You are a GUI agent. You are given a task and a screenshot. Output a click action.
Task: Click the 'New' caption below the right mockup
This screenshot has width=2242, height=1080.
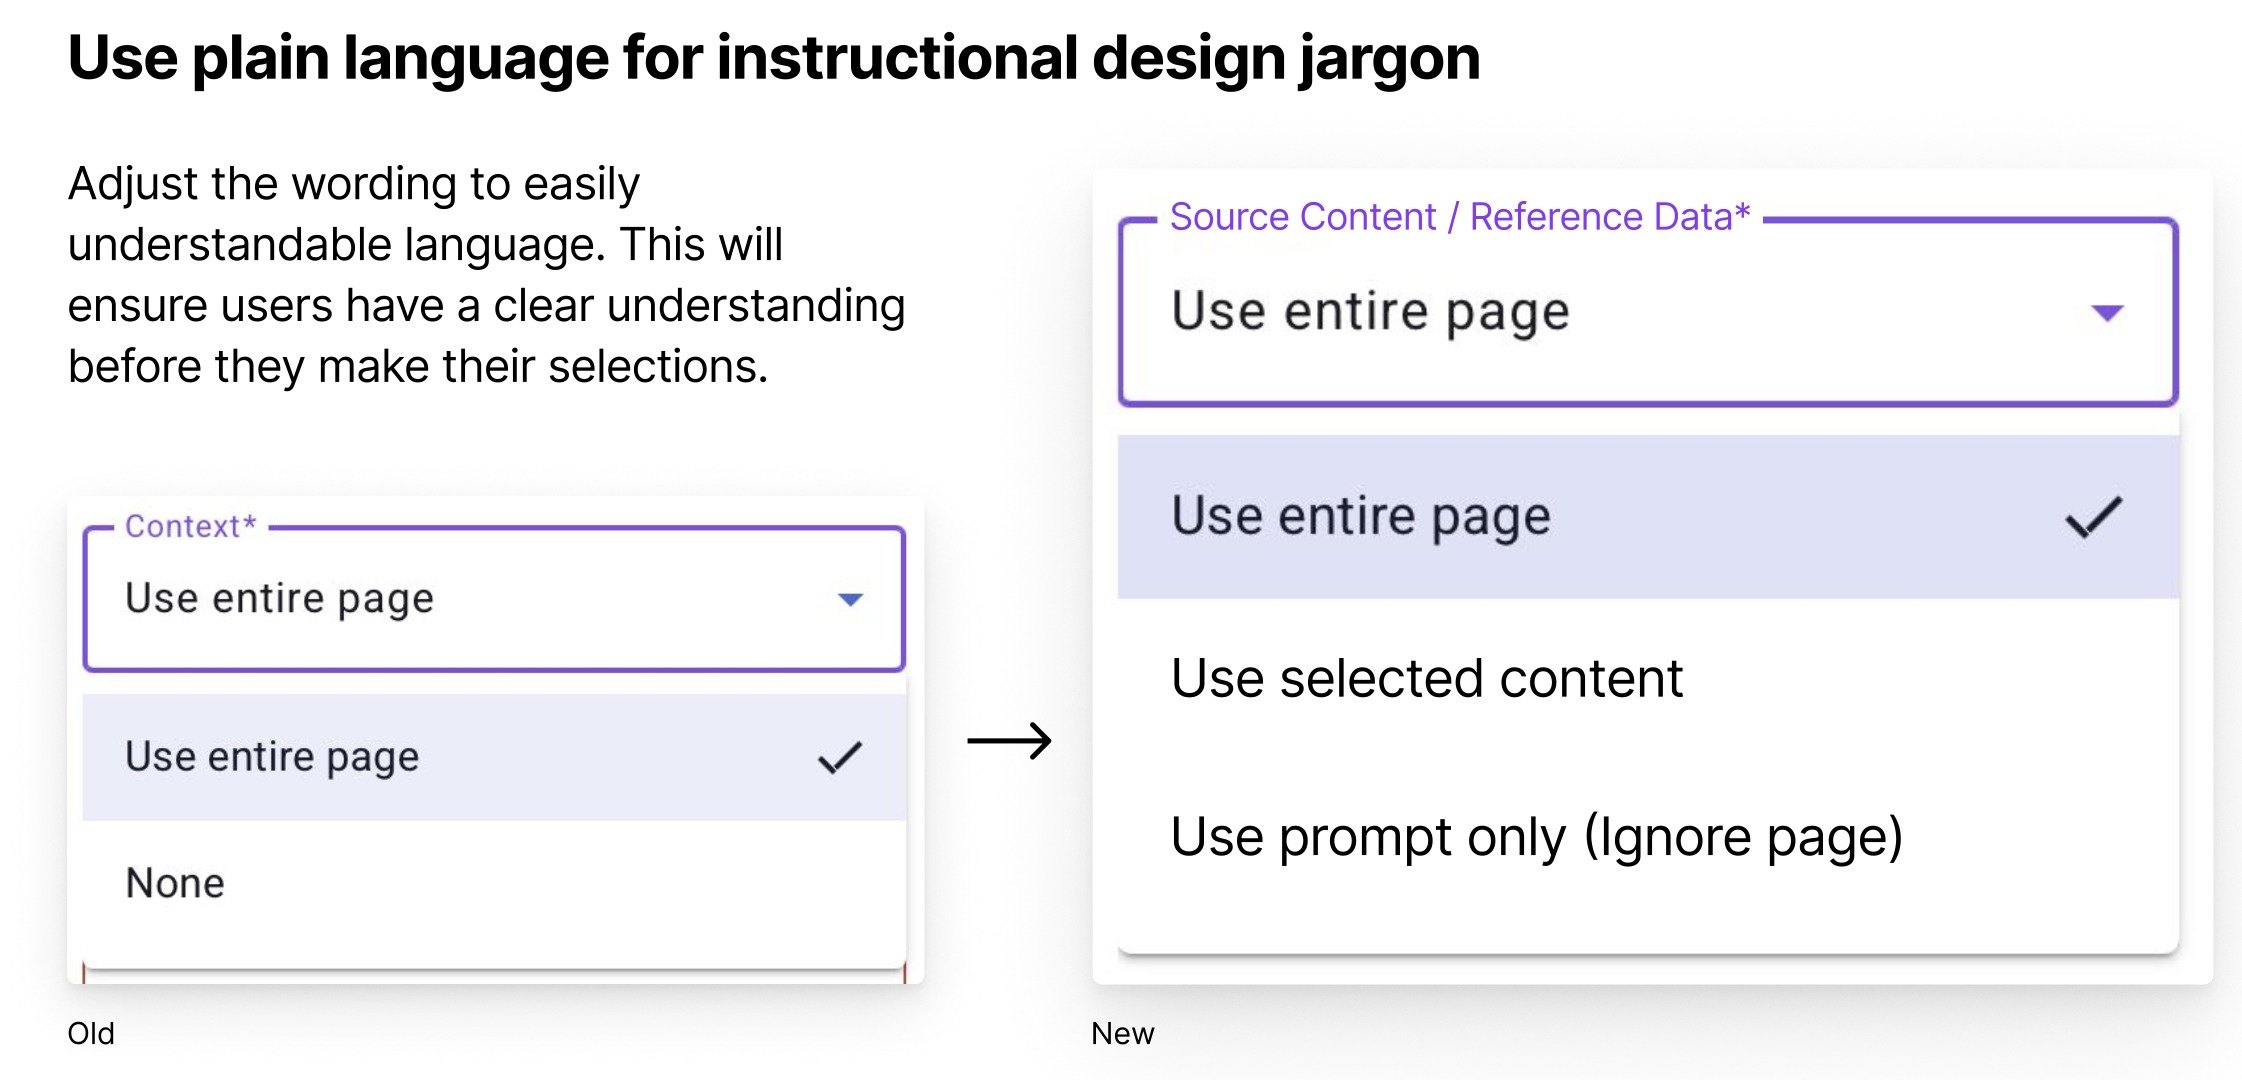(x=1122, y=1033)
